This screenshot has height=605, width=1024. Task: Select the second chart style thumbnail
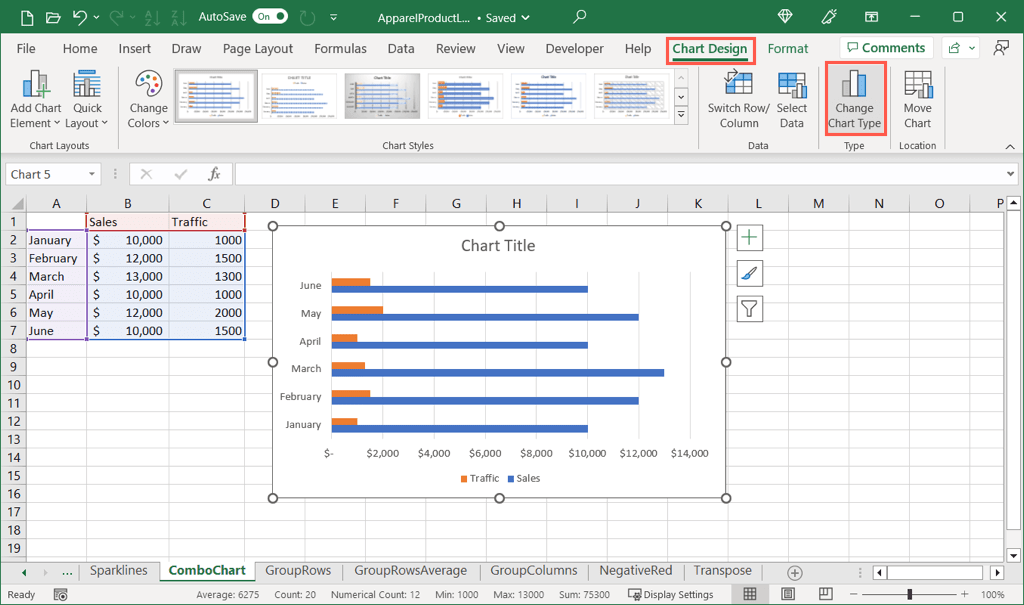[x=299, y=96]
